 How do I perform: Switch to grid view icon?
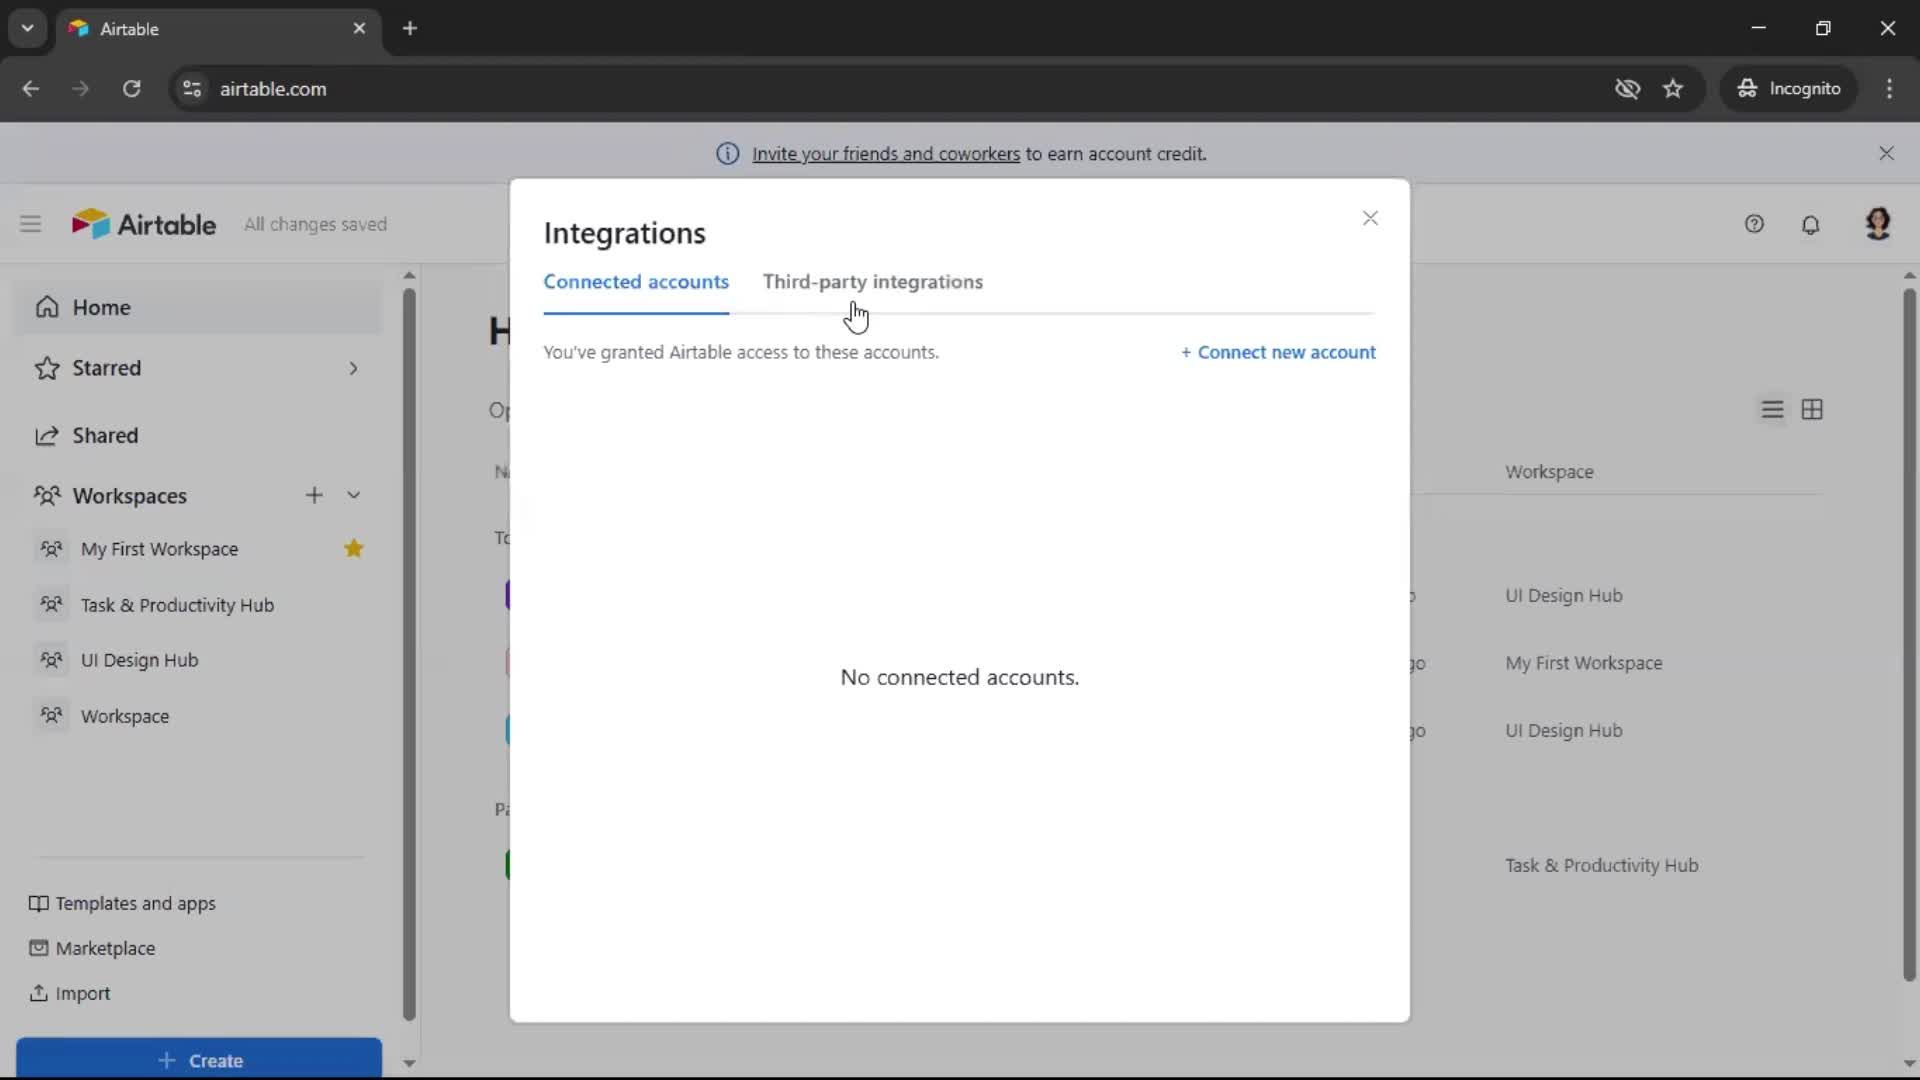pyautogui.click(x=1812, y=410)
